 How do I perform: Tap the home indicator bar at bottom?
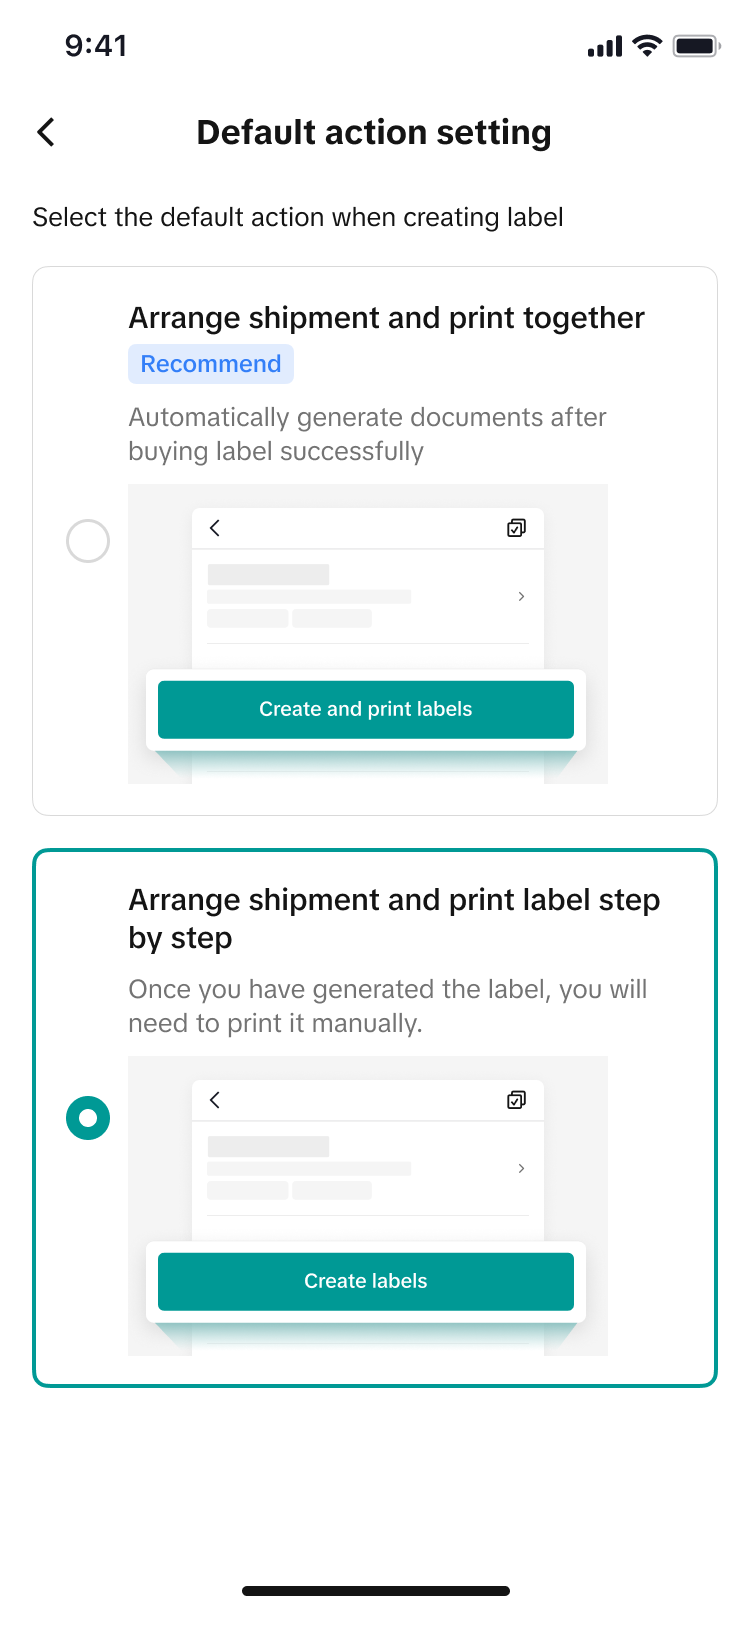click(376, 1590)
